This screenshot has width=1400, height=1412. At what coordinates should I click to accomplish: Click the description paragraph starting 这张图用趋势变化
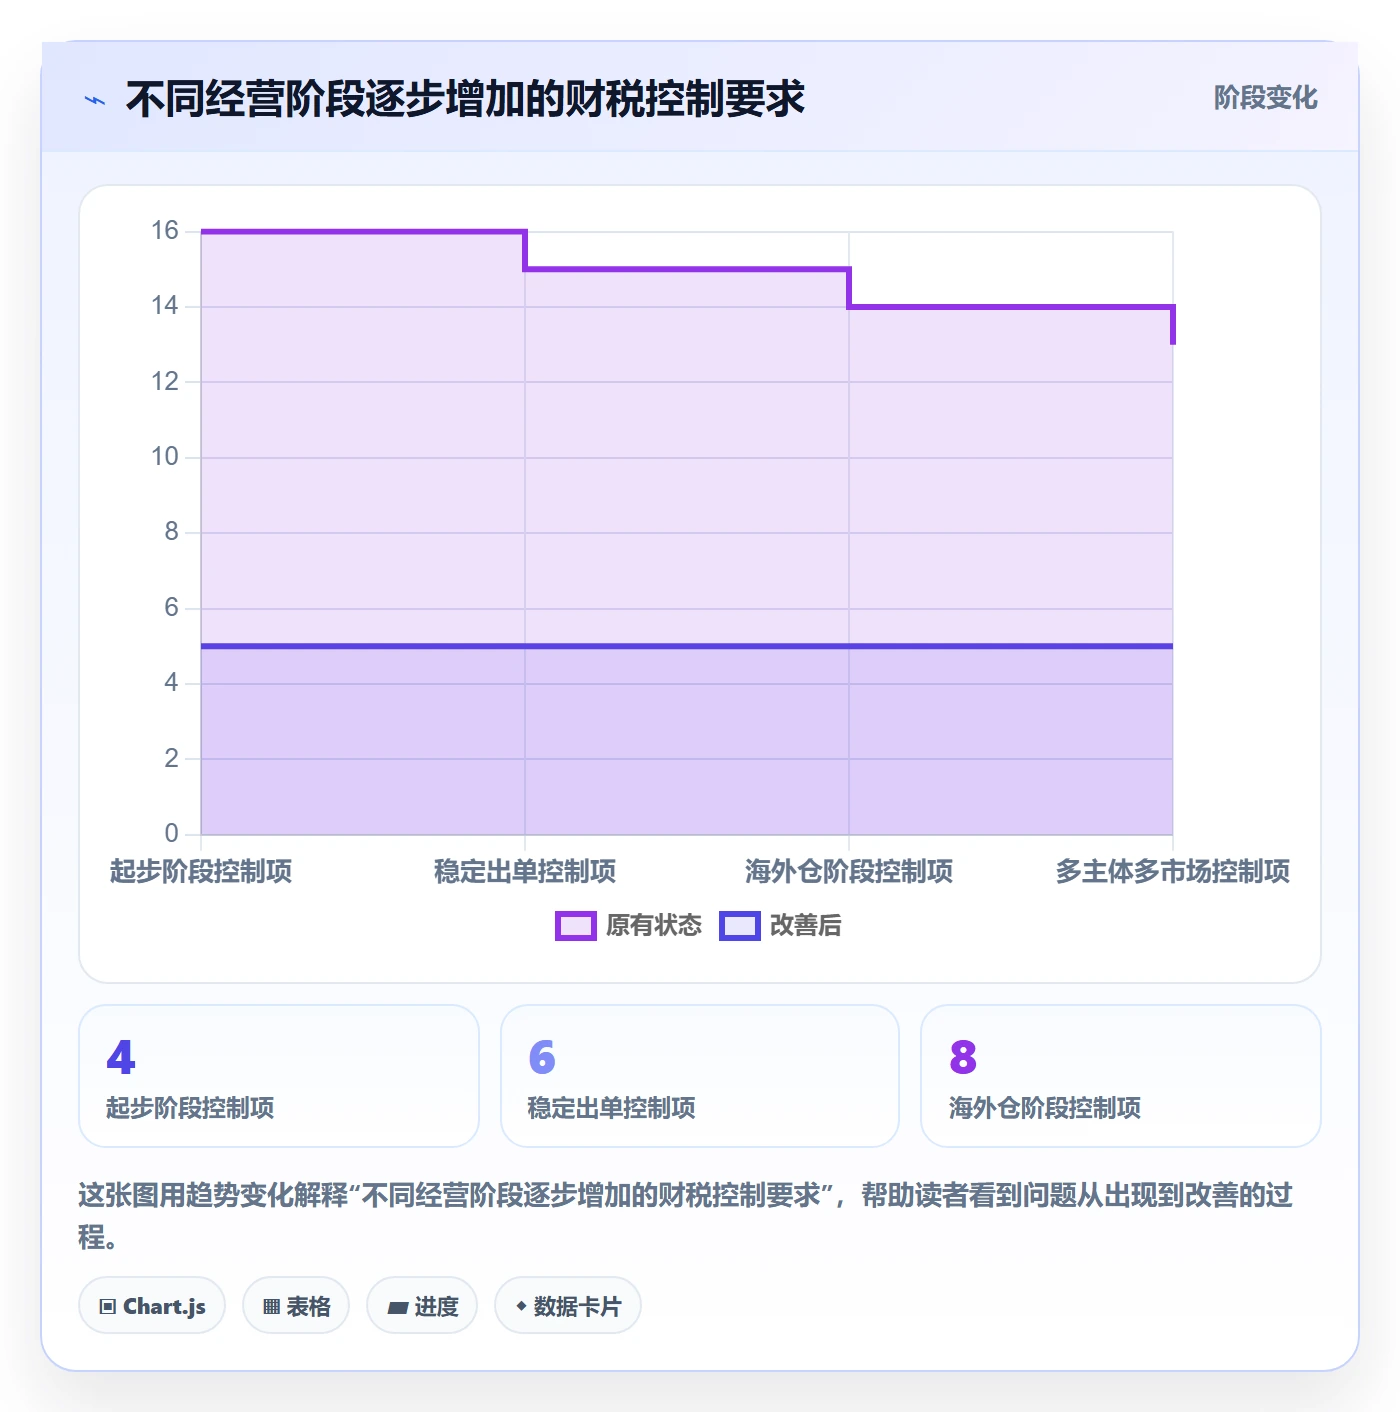pyautogui.click(x=686, y=1216)
